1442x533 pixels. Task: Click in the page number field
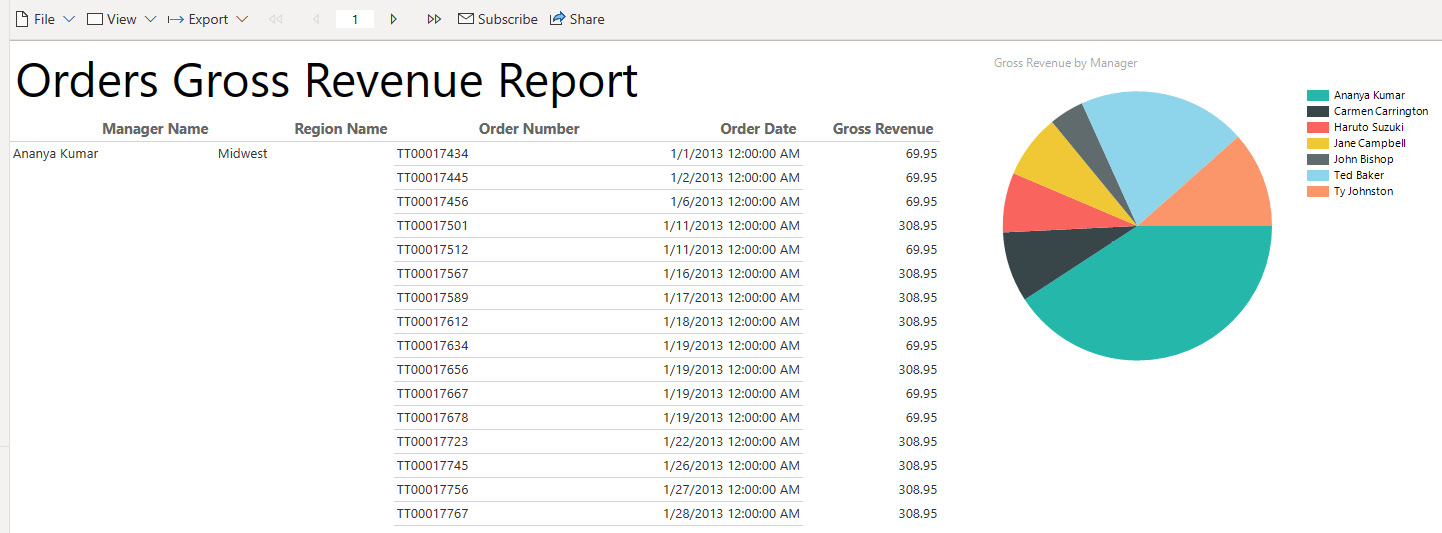[355, 19]
